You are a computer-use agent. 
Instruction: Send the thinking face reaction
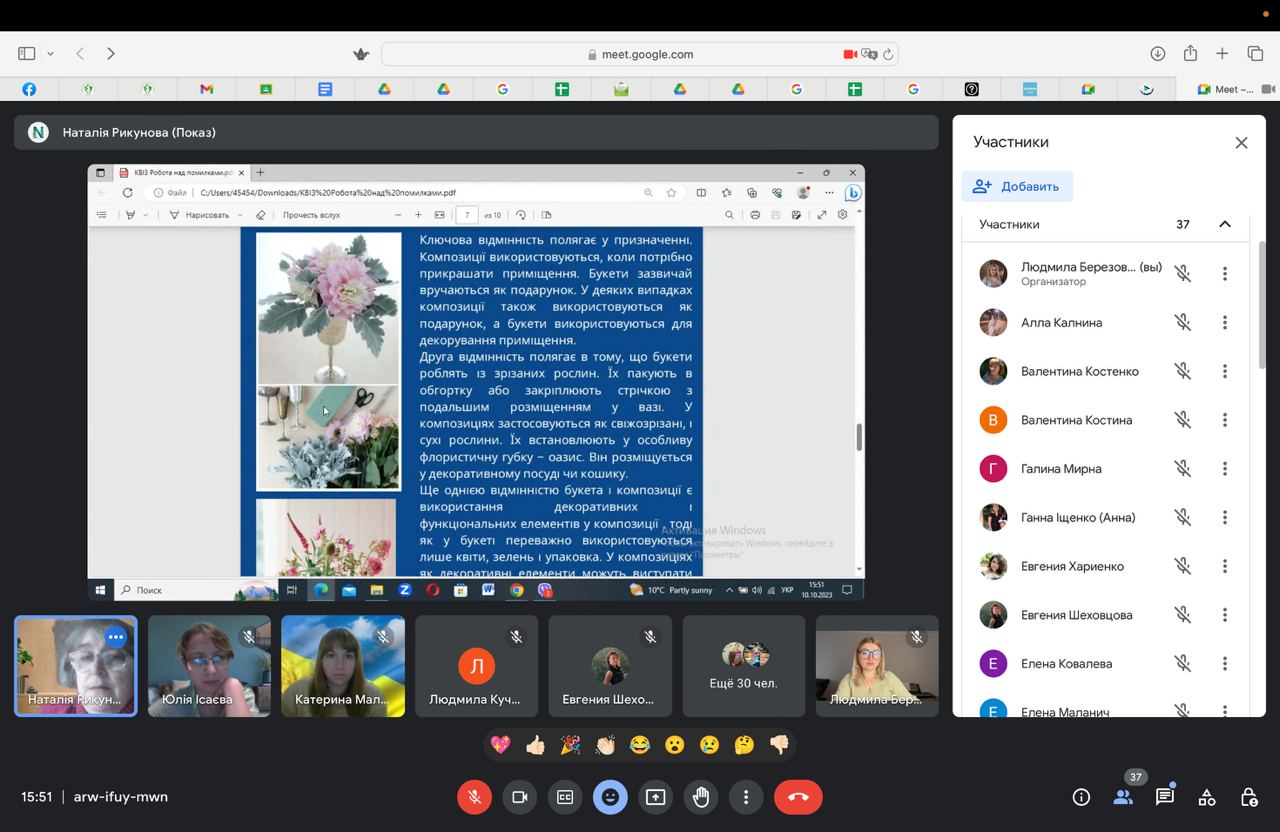pos(744,745)
